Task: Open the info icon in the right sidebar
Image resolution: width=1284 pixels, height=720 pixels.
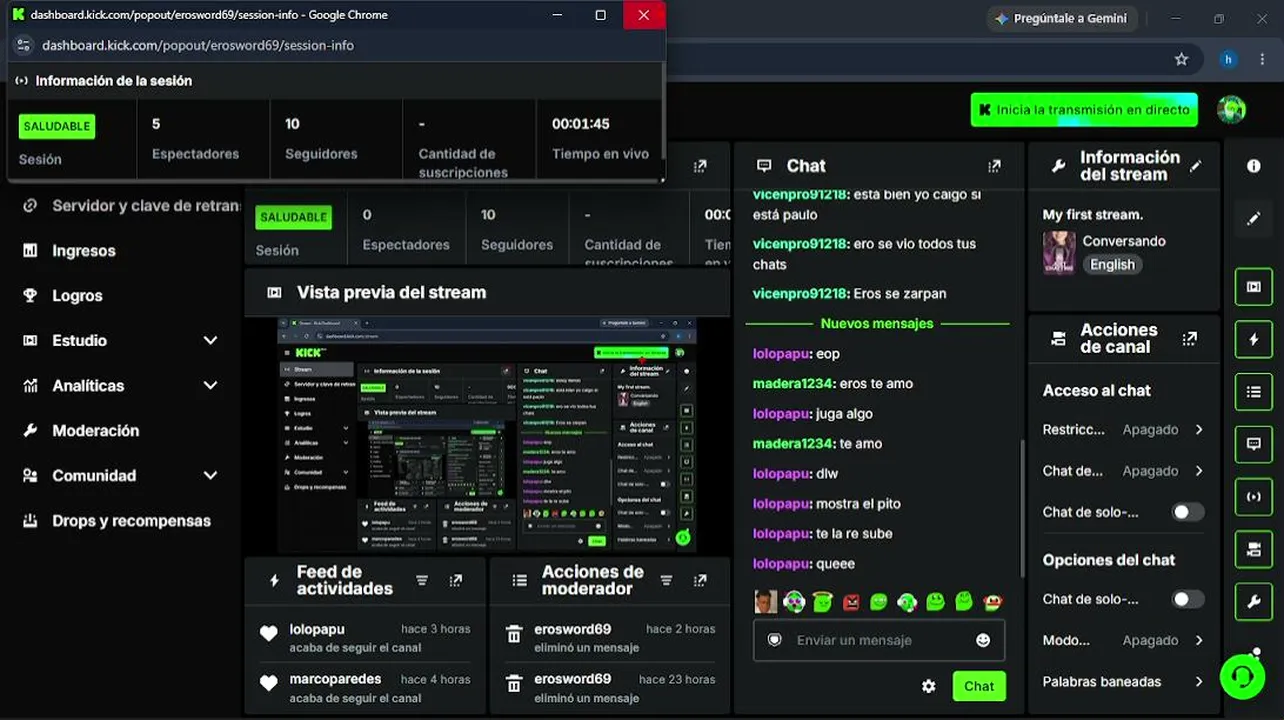Action: (1254, 166)
